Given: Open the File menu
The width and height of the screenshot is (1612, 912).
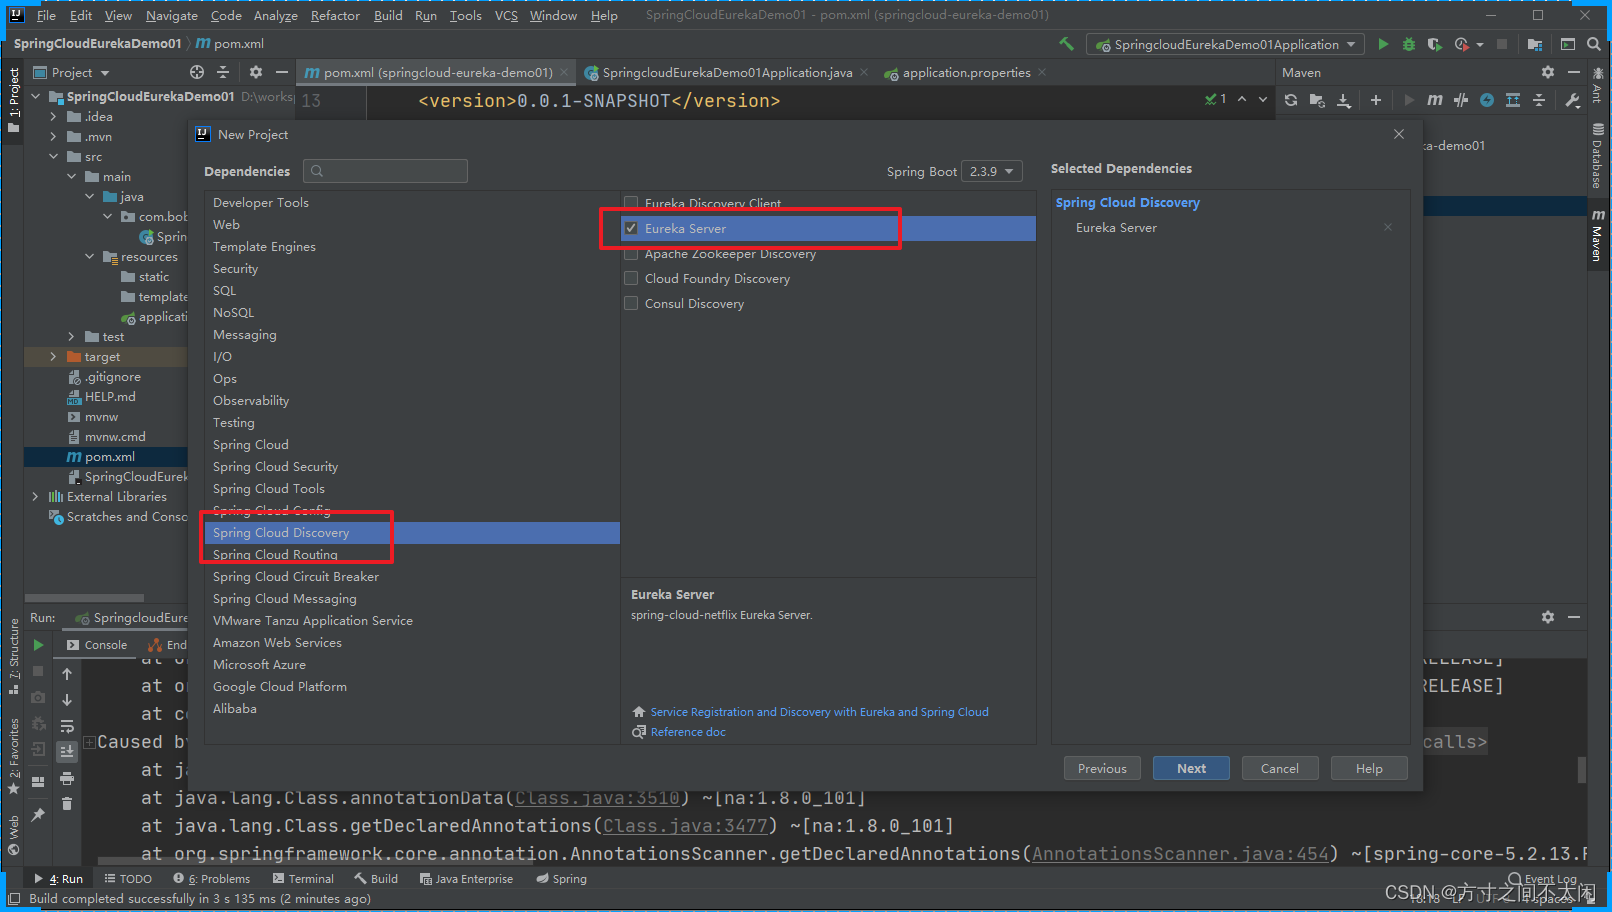Looking at the screenshot, I should (x=46, y=15).
